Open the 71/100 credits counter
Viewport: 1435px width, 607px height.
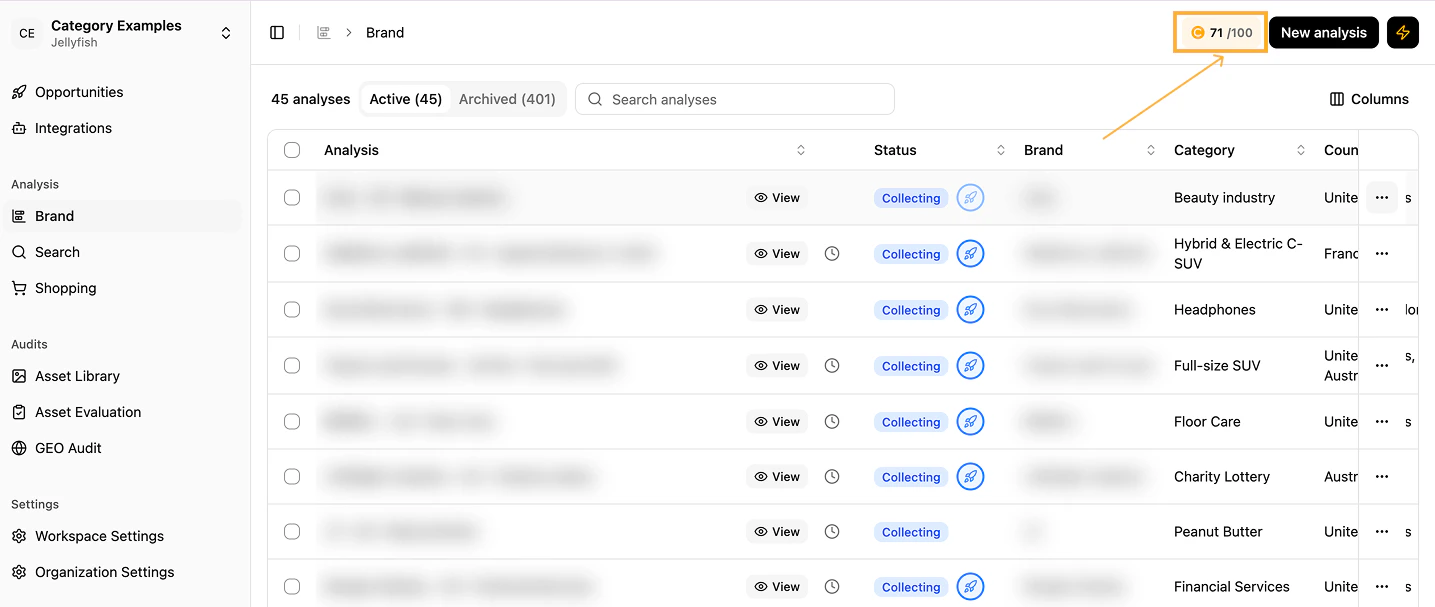pos(1222,33)
